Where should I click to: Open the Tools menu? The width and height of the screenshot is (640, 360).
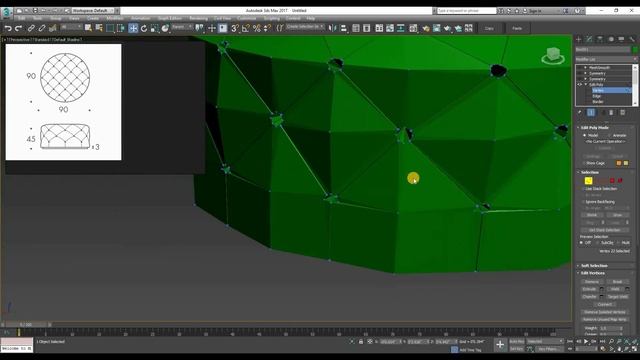click(38, 18)
